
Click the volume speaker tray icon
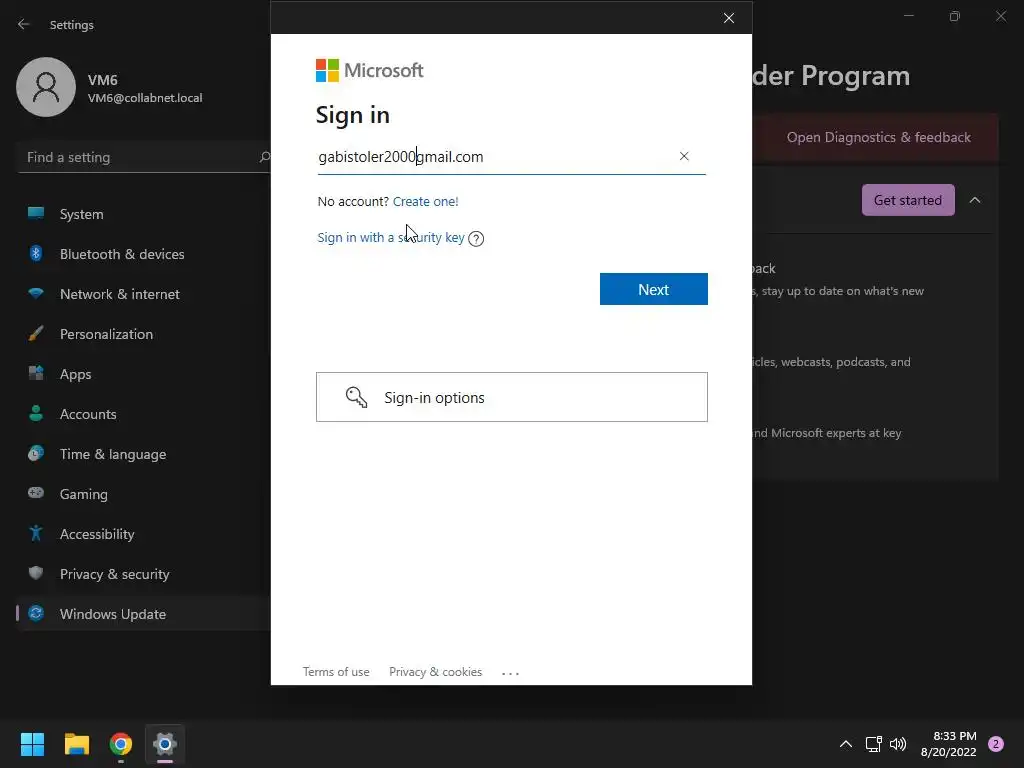[x=899, y=744]
